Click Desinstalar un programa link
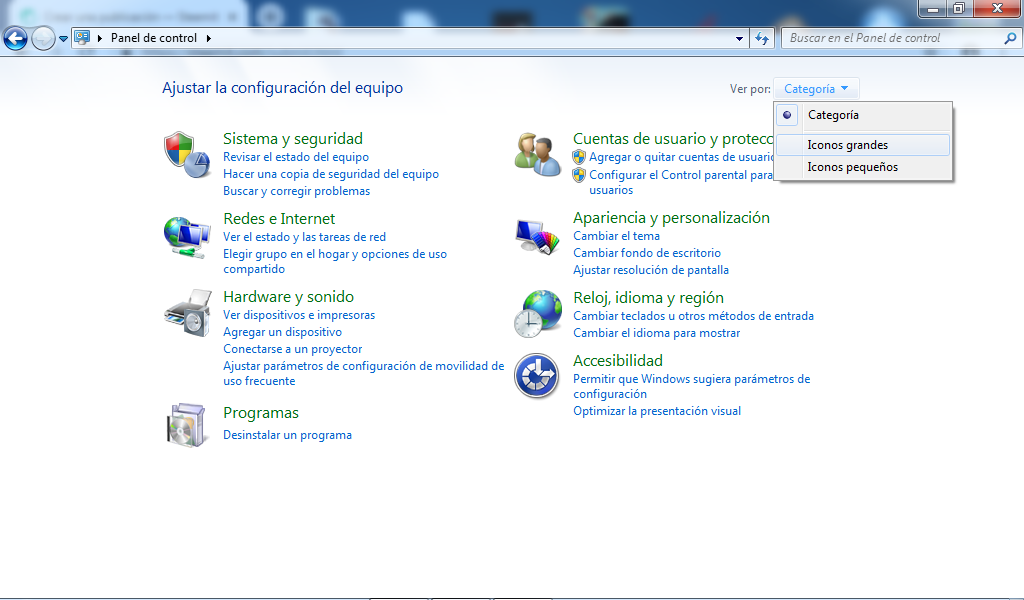Viewport: 1024px width, 600px height. click(287, 435)
